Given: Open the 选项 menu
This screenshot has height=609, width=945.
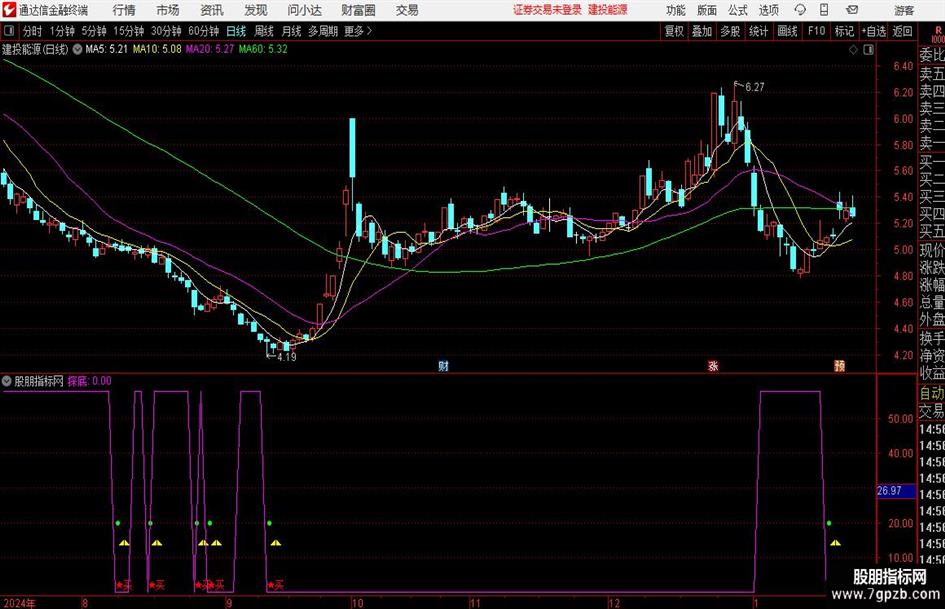Looking at the screenshot, I should (768, 10).
